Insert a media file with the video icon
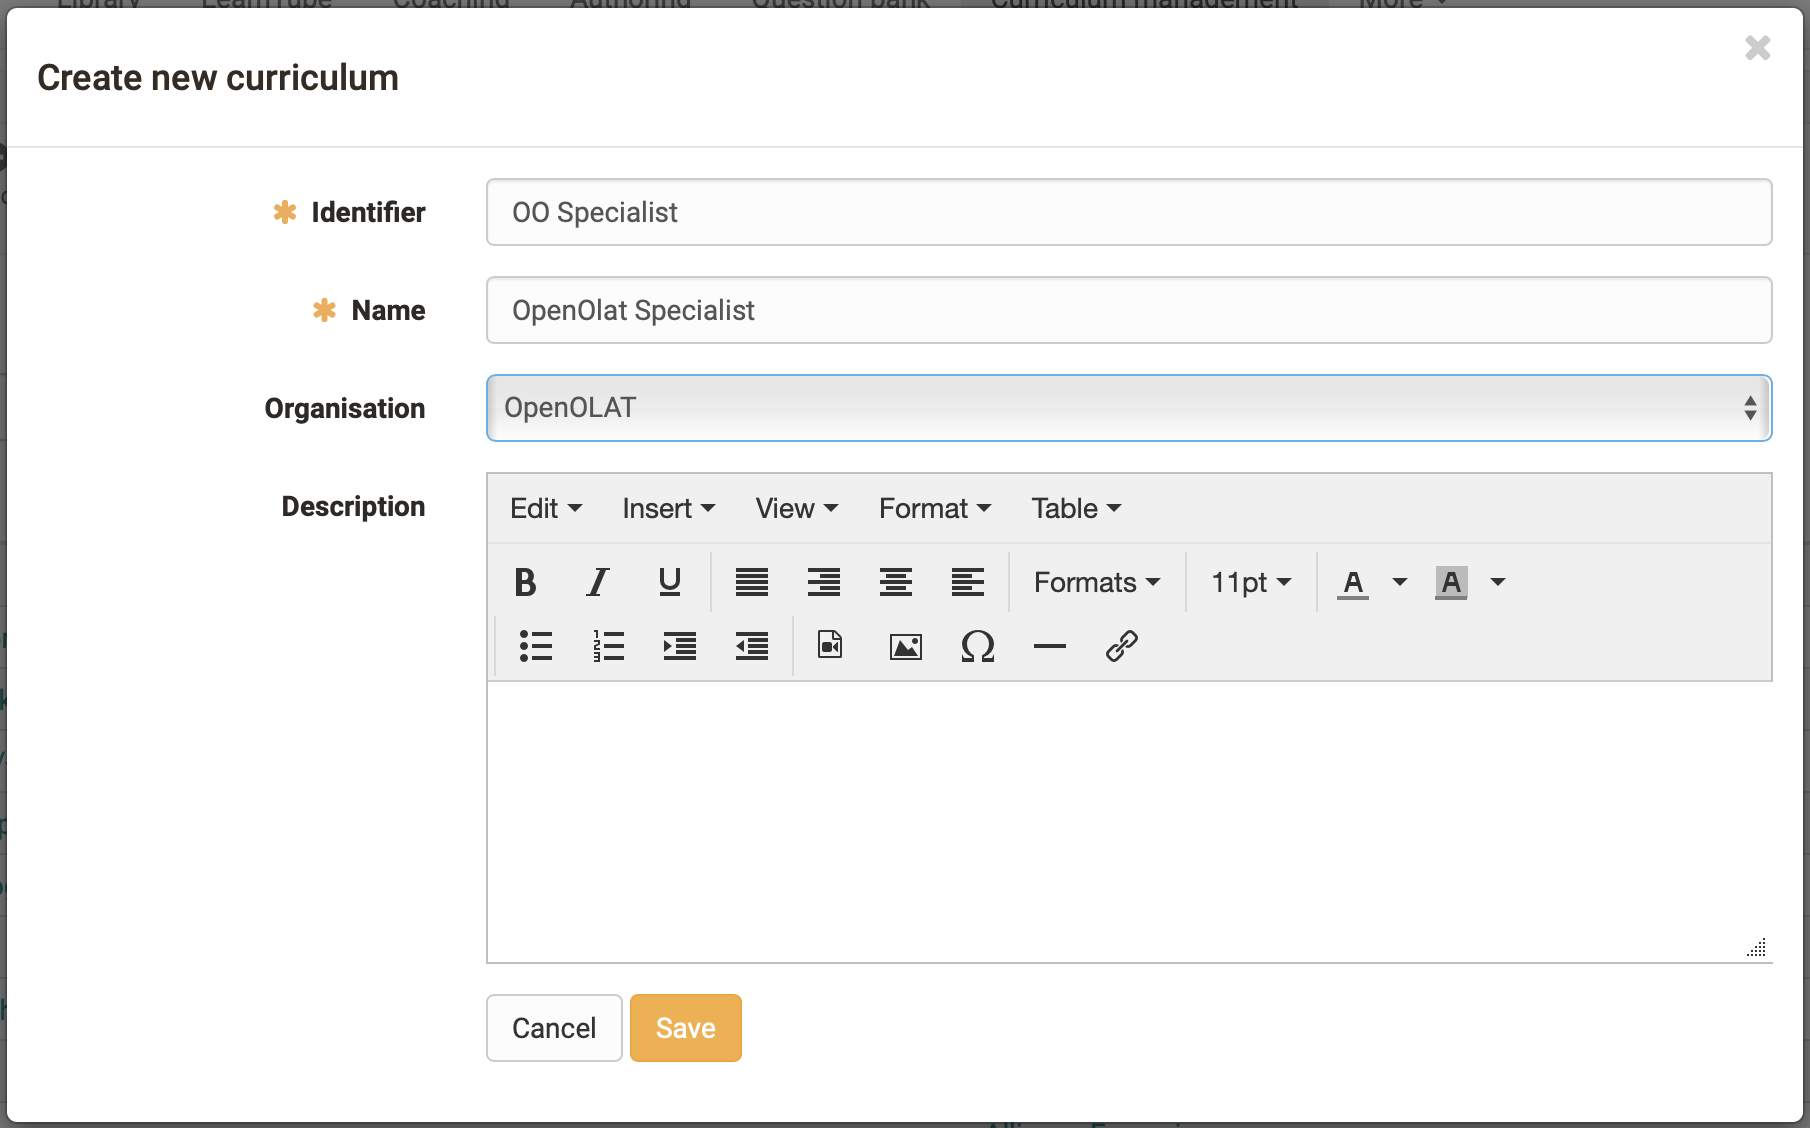This screenshot has height=1128, width=1810. [x=830, y=646]
